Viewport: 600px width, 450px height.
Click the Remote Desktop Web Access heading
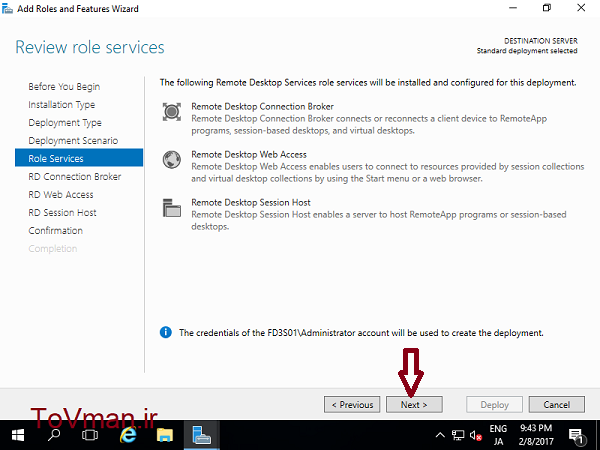[x=249, y=154]
